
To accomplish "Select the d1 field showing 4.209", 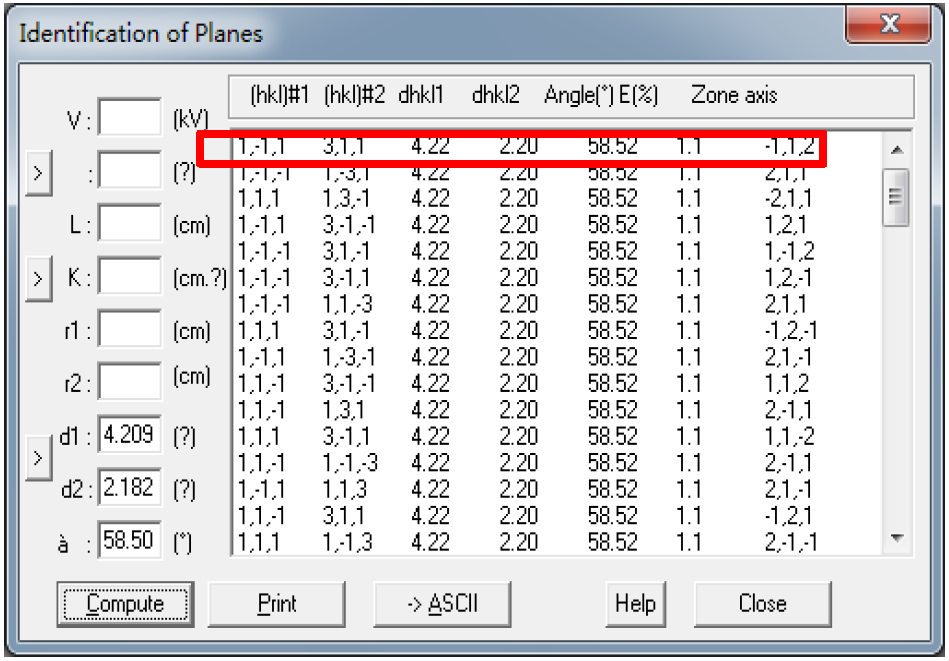I will coord(130,434).
